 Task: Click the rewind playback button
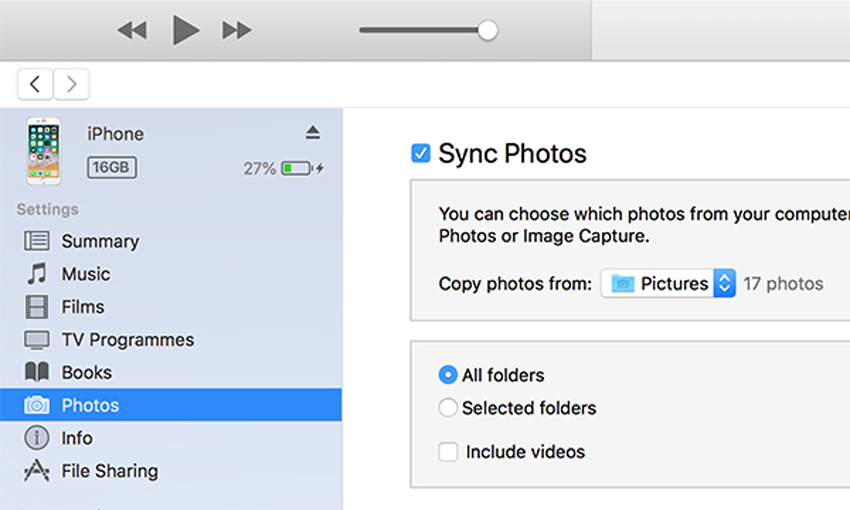[132, 30]
